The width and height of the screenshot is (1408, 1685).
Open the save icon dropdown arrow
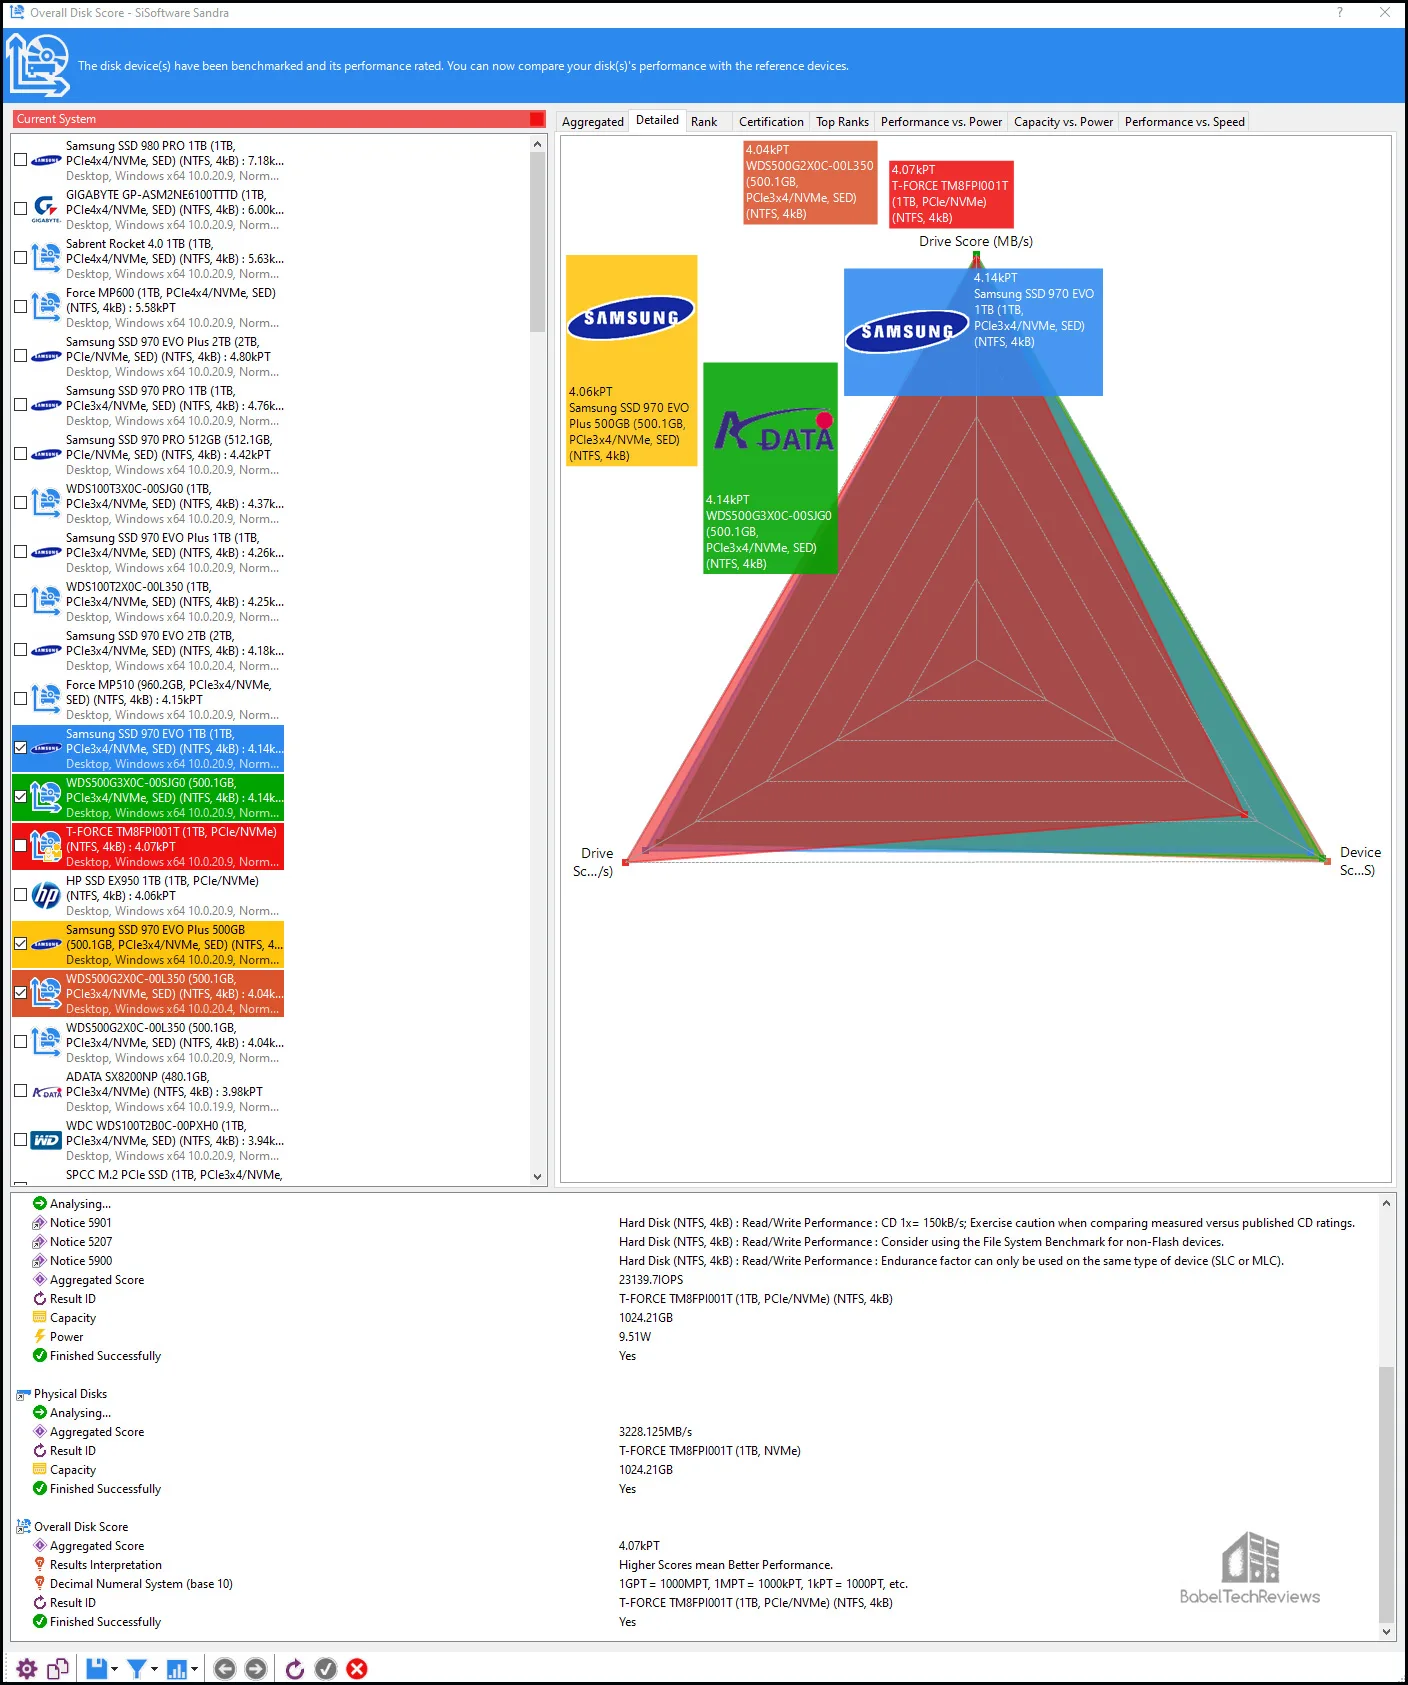tap(114, 1669)
